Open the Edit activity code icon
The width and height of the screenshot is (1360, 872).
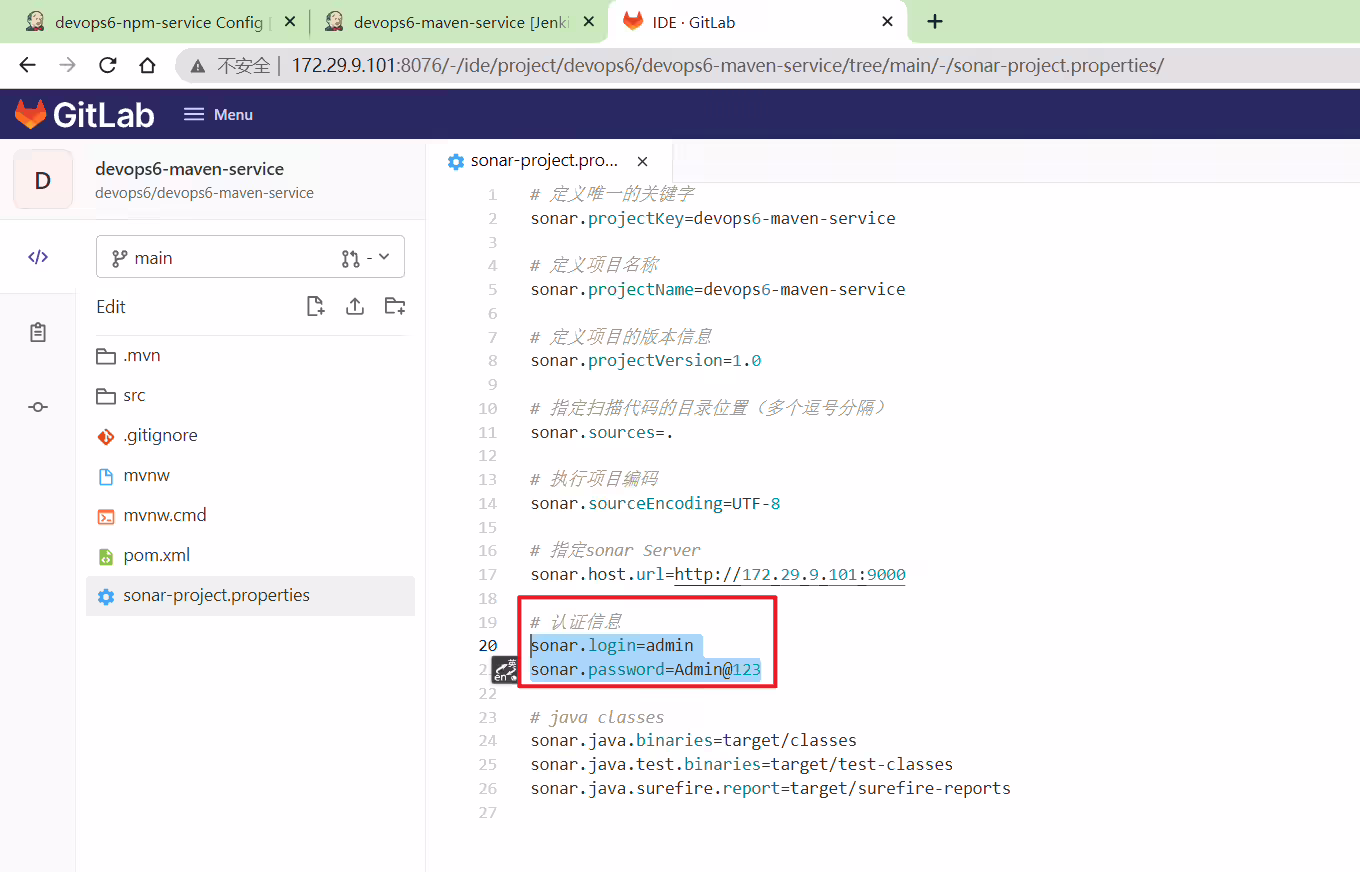click(x=38, y=257)
